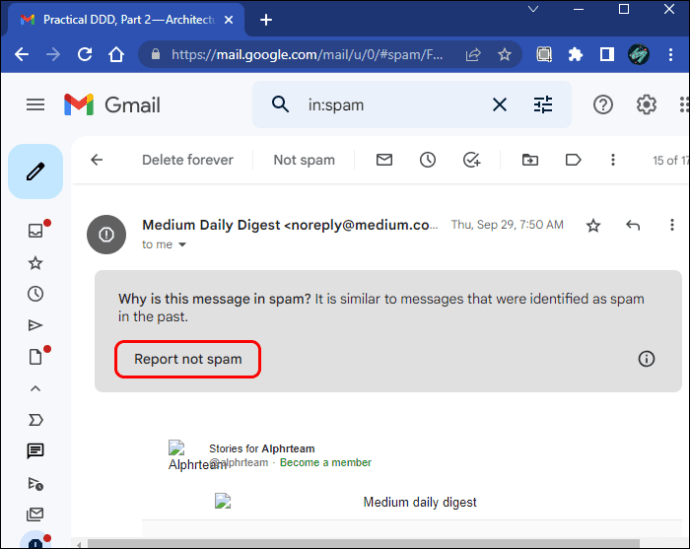This screenshot has width=690, height=549.
Task: Click the Compose pencil button
Action: tap(35, 172)
